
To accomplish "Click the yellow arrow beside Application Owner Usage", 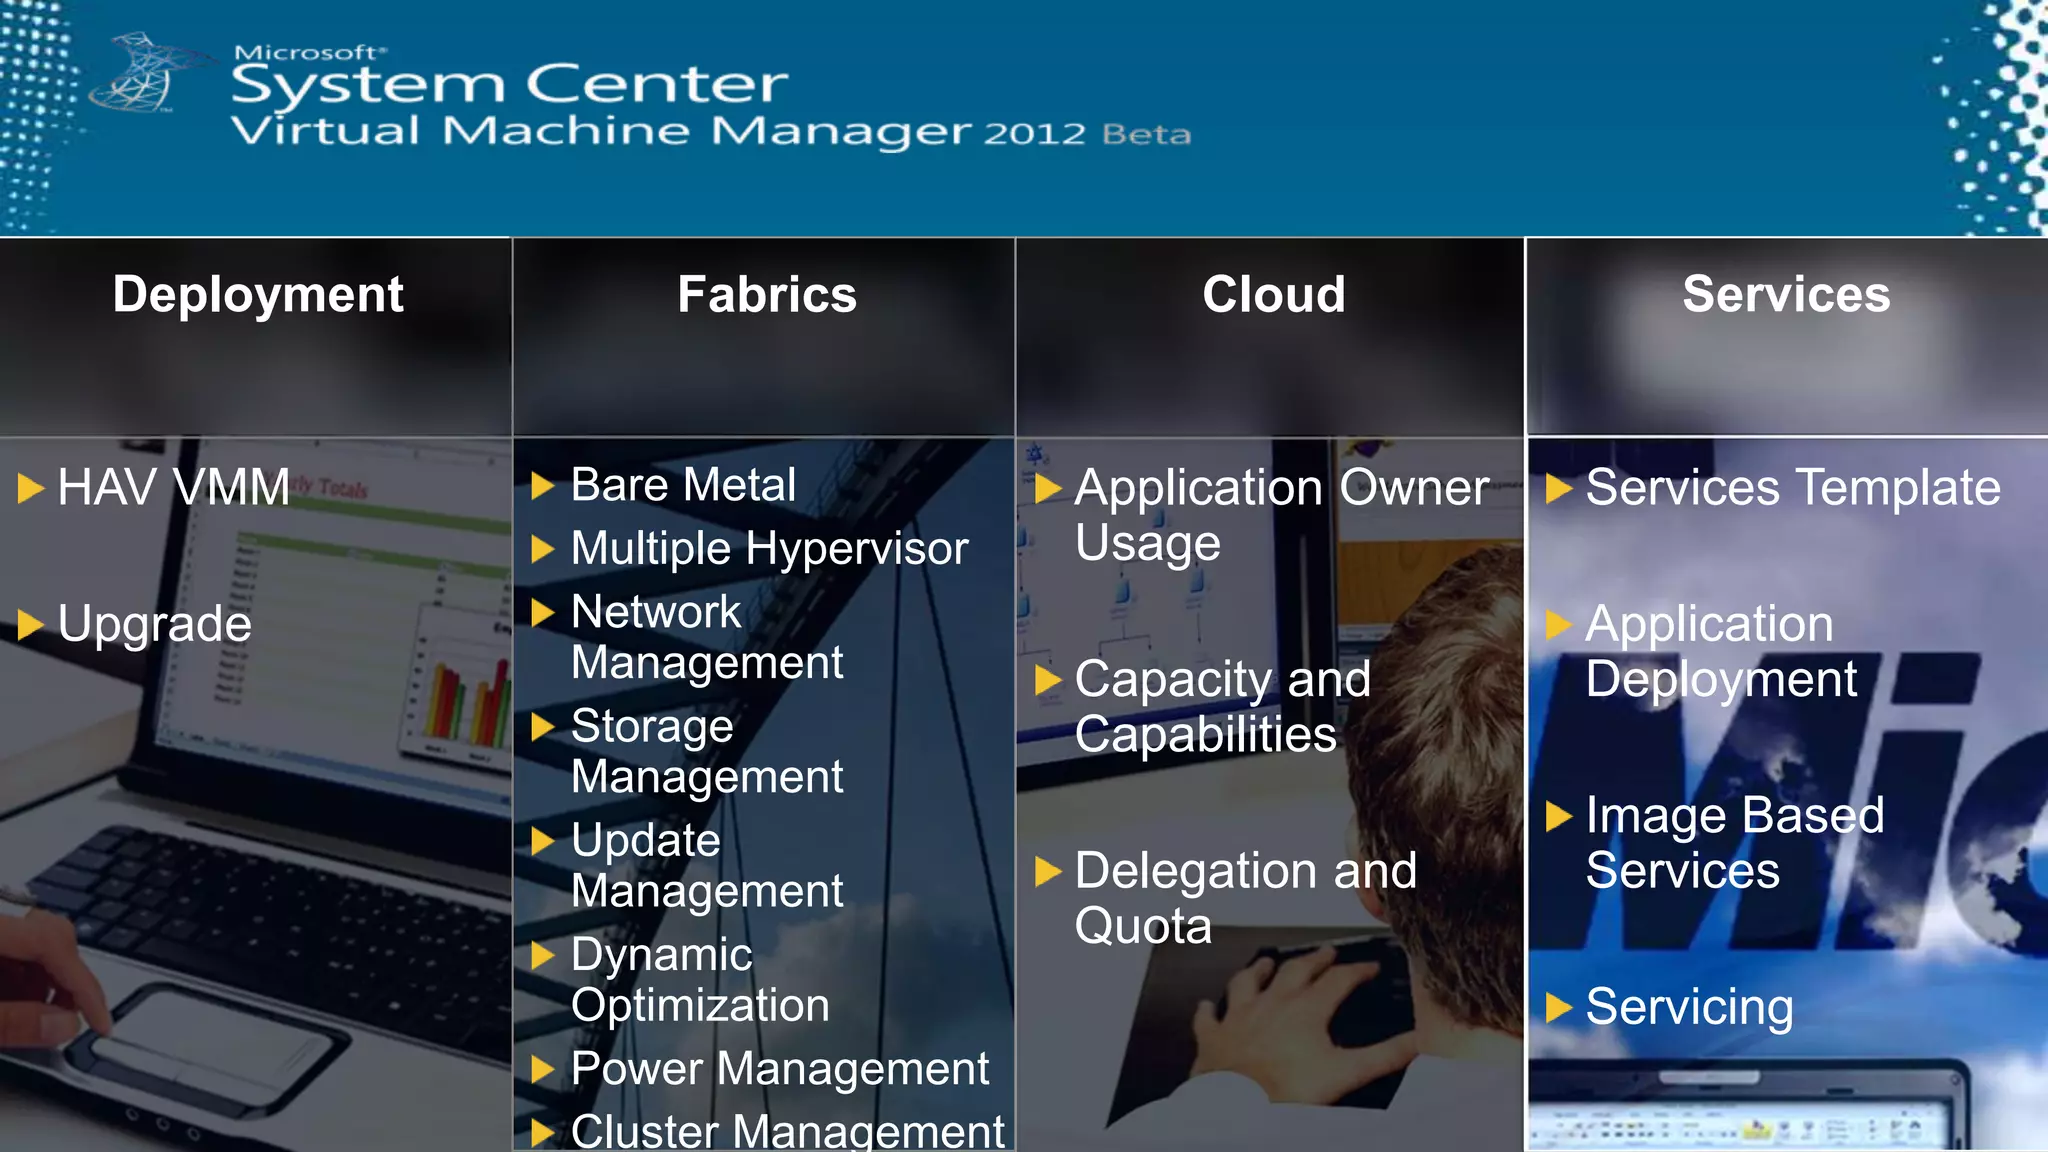I will (1048, 489).
